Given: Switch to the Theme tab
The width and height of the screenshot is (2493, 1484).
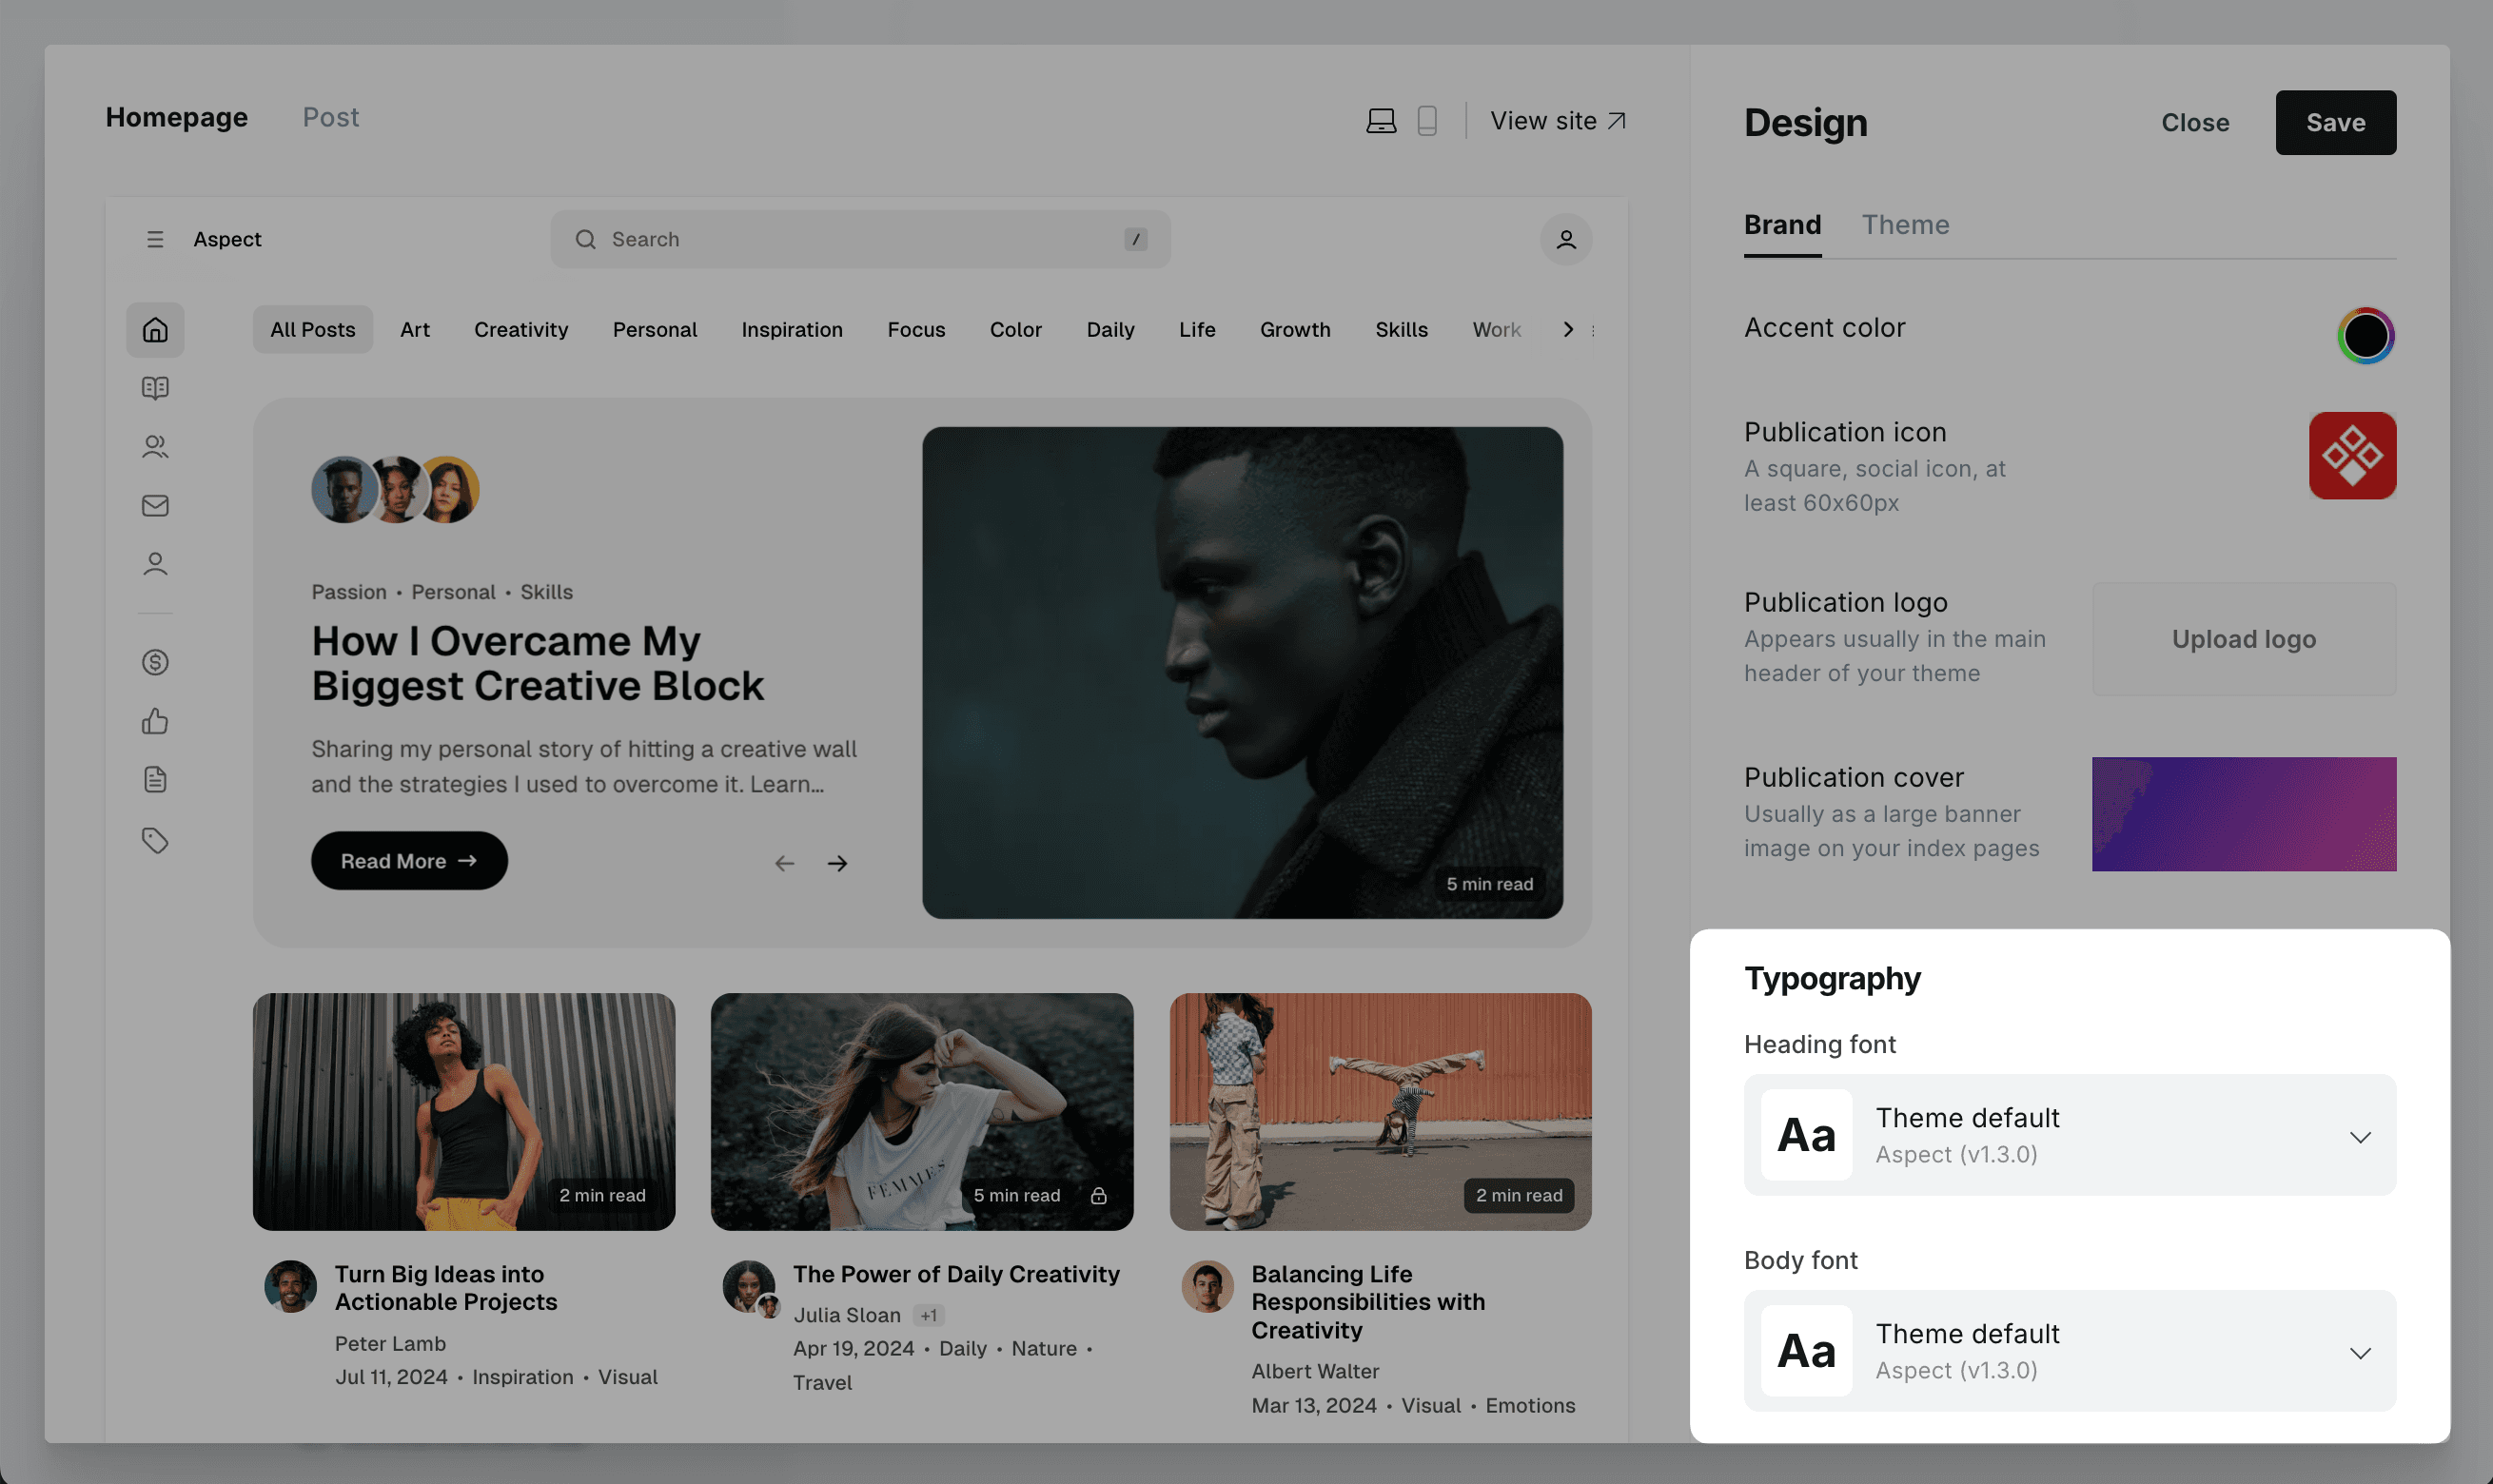Looking at the screenshot, I should coord(1905,225).
